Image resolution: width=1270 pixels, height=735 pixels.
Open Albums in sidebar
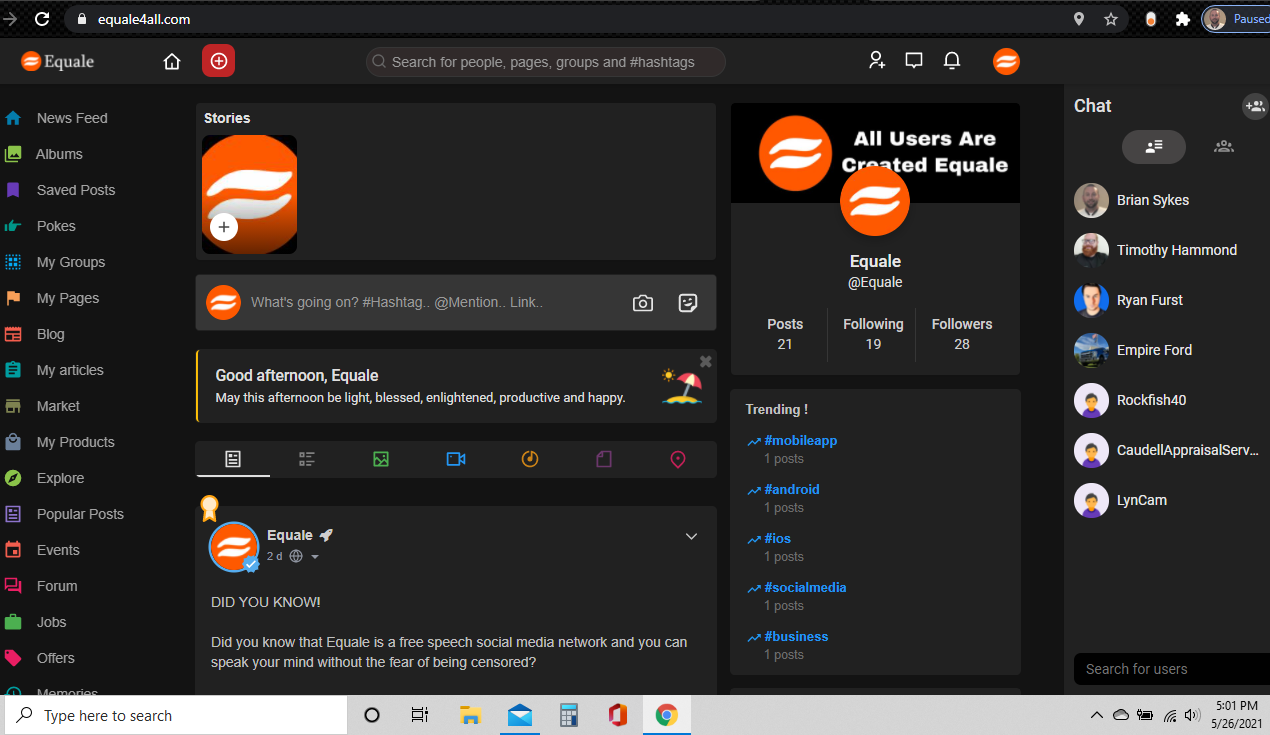tap(60, 154)
